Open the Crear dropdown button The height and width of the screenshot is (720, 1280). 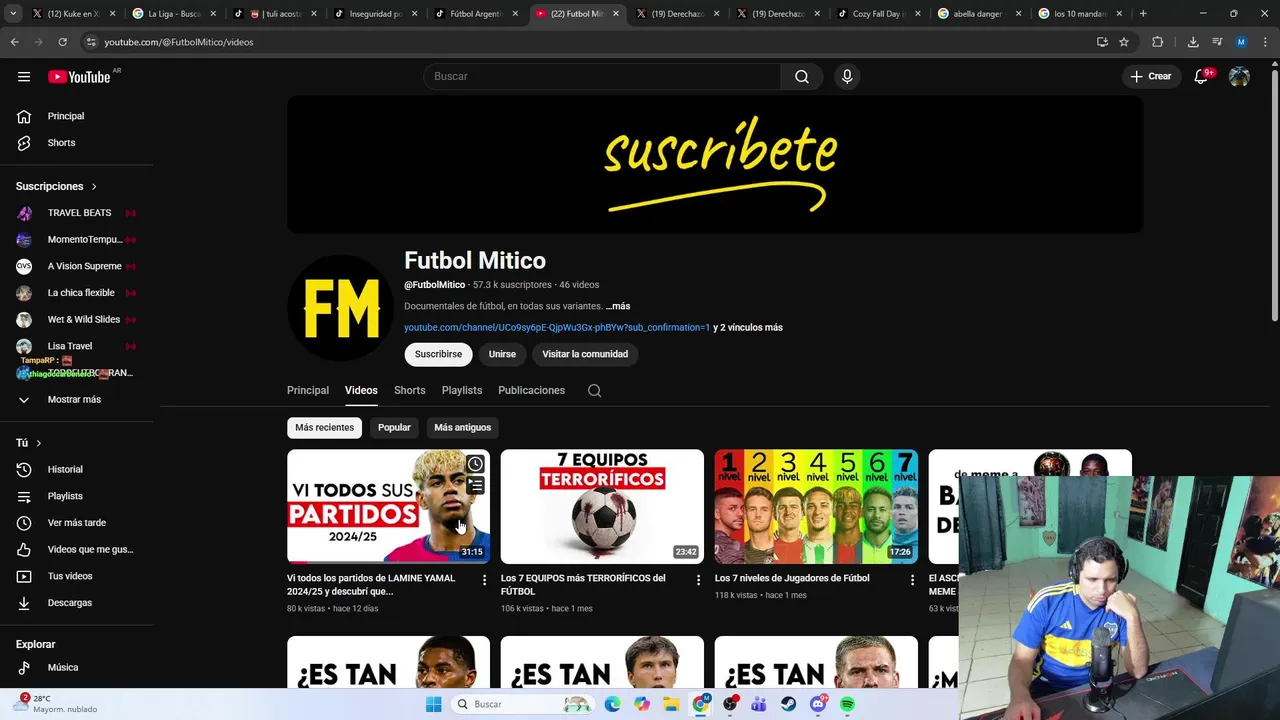[x=1151, y=76]
